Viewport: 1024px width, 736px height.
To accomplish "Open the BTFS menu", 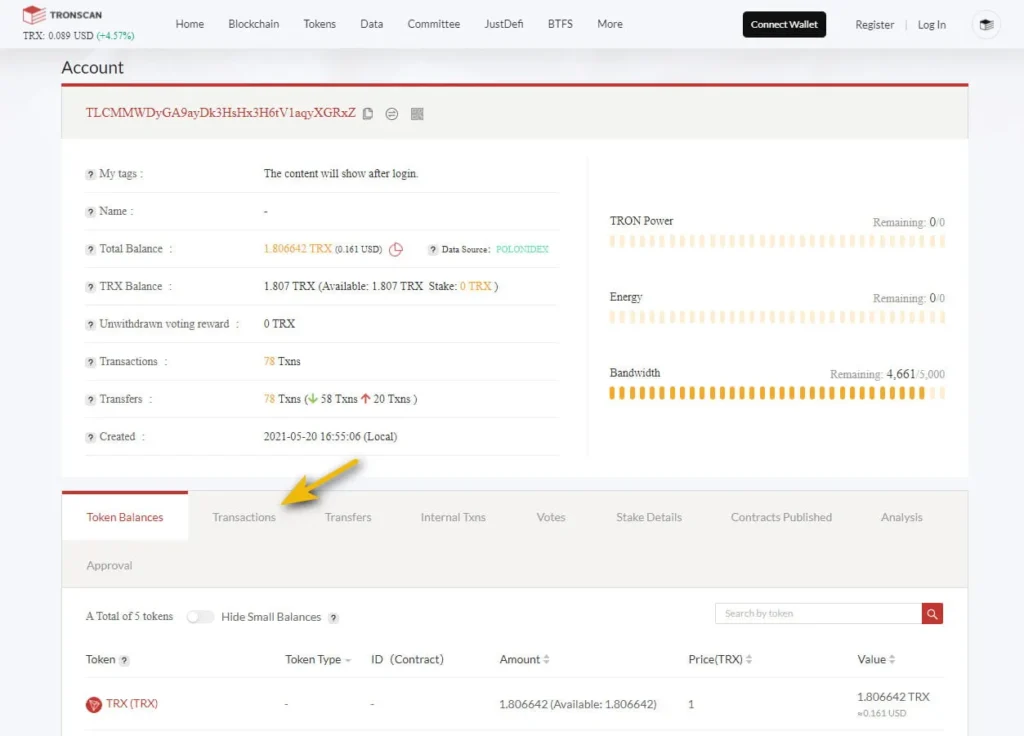I will click(560, 24).
